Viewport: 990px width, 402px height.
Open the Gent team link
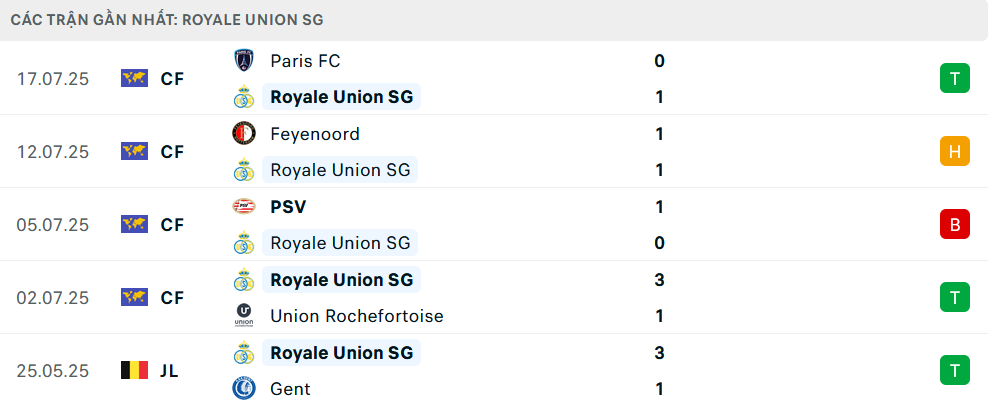point(290,389)
